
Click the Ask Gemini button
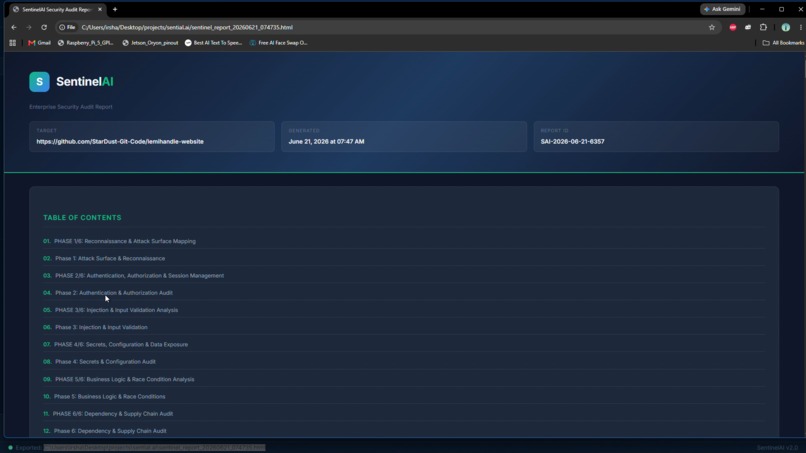(722, 9)
